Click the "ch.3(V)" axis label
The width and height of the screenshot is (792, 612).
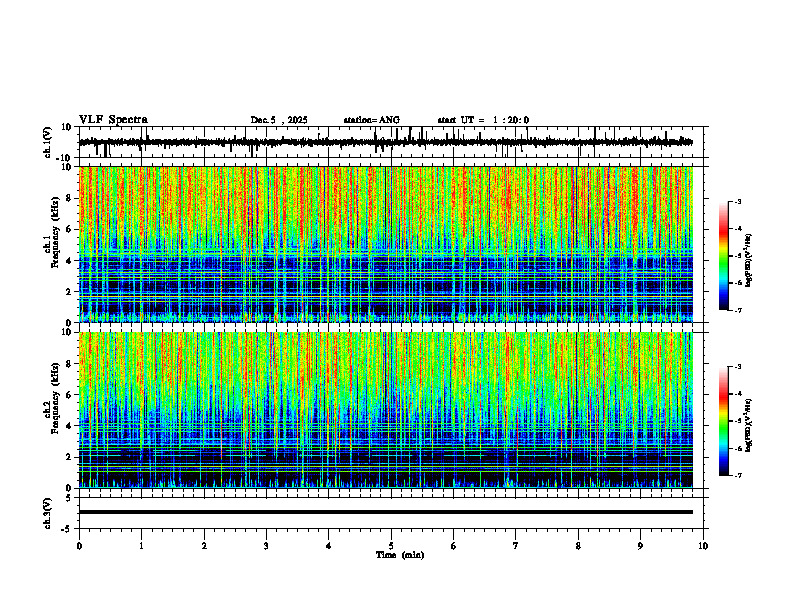pos(48,514)
